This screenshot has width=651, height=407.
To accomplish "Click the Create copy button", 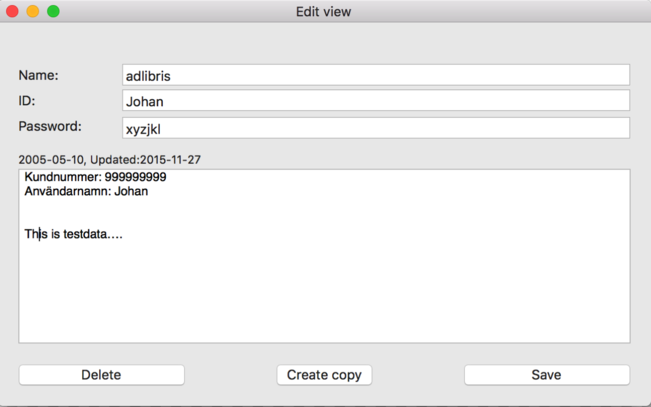I will tap(324, 375).
